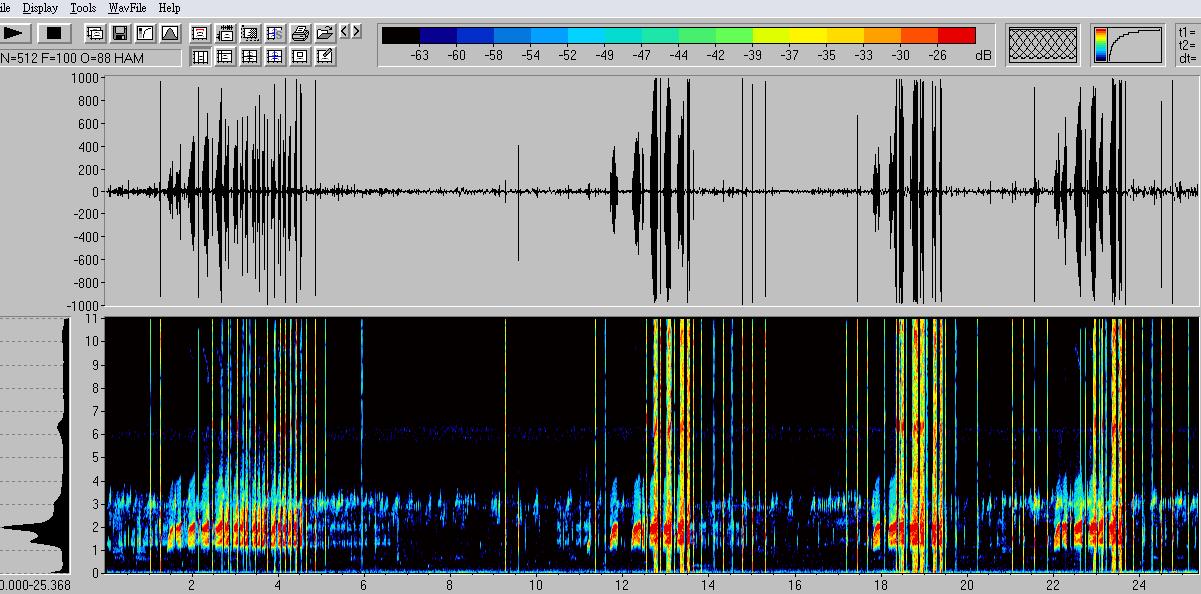Stop audio playback with the square button
This screenshot has width=1201, height=594.
(55, 34)
